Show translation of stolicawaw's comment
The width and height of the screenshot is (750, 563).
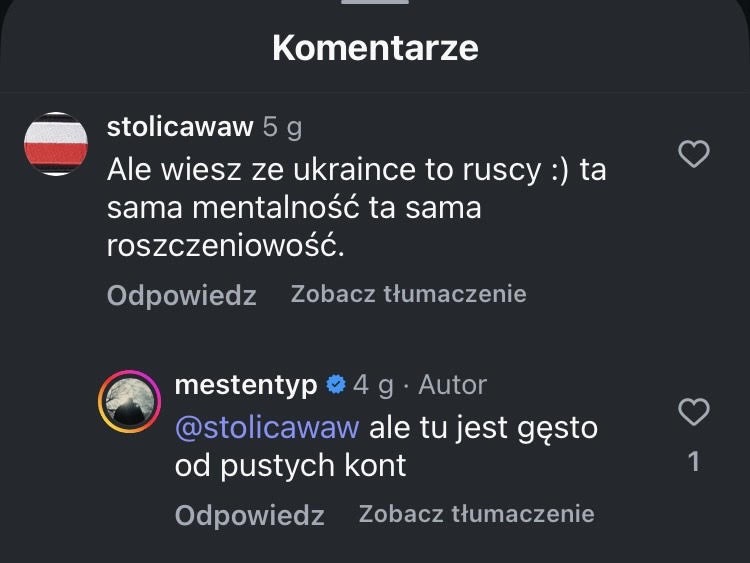click(x=408, y=294)
